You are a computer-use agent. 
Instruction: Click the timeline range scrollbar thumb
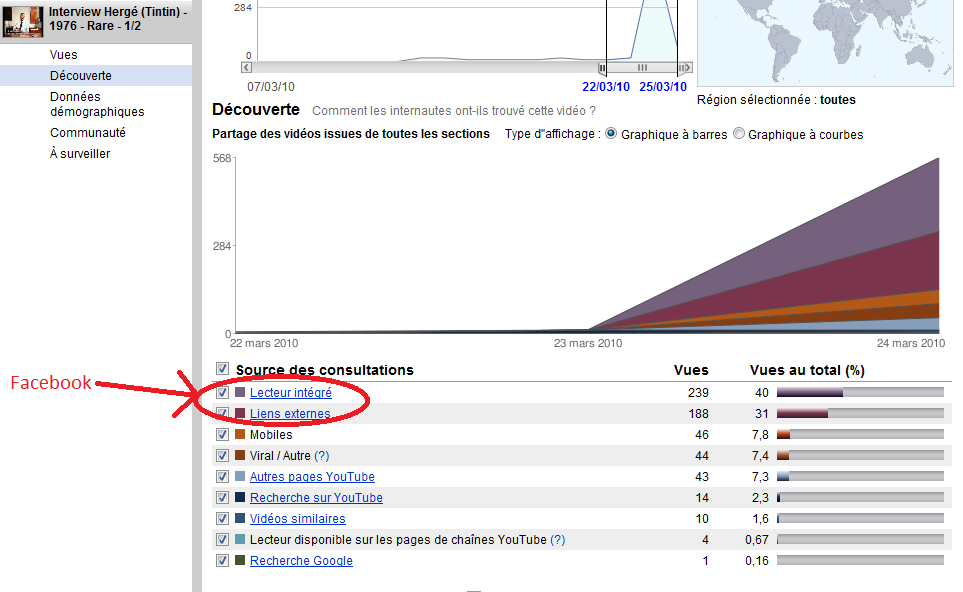pos(642,68)
